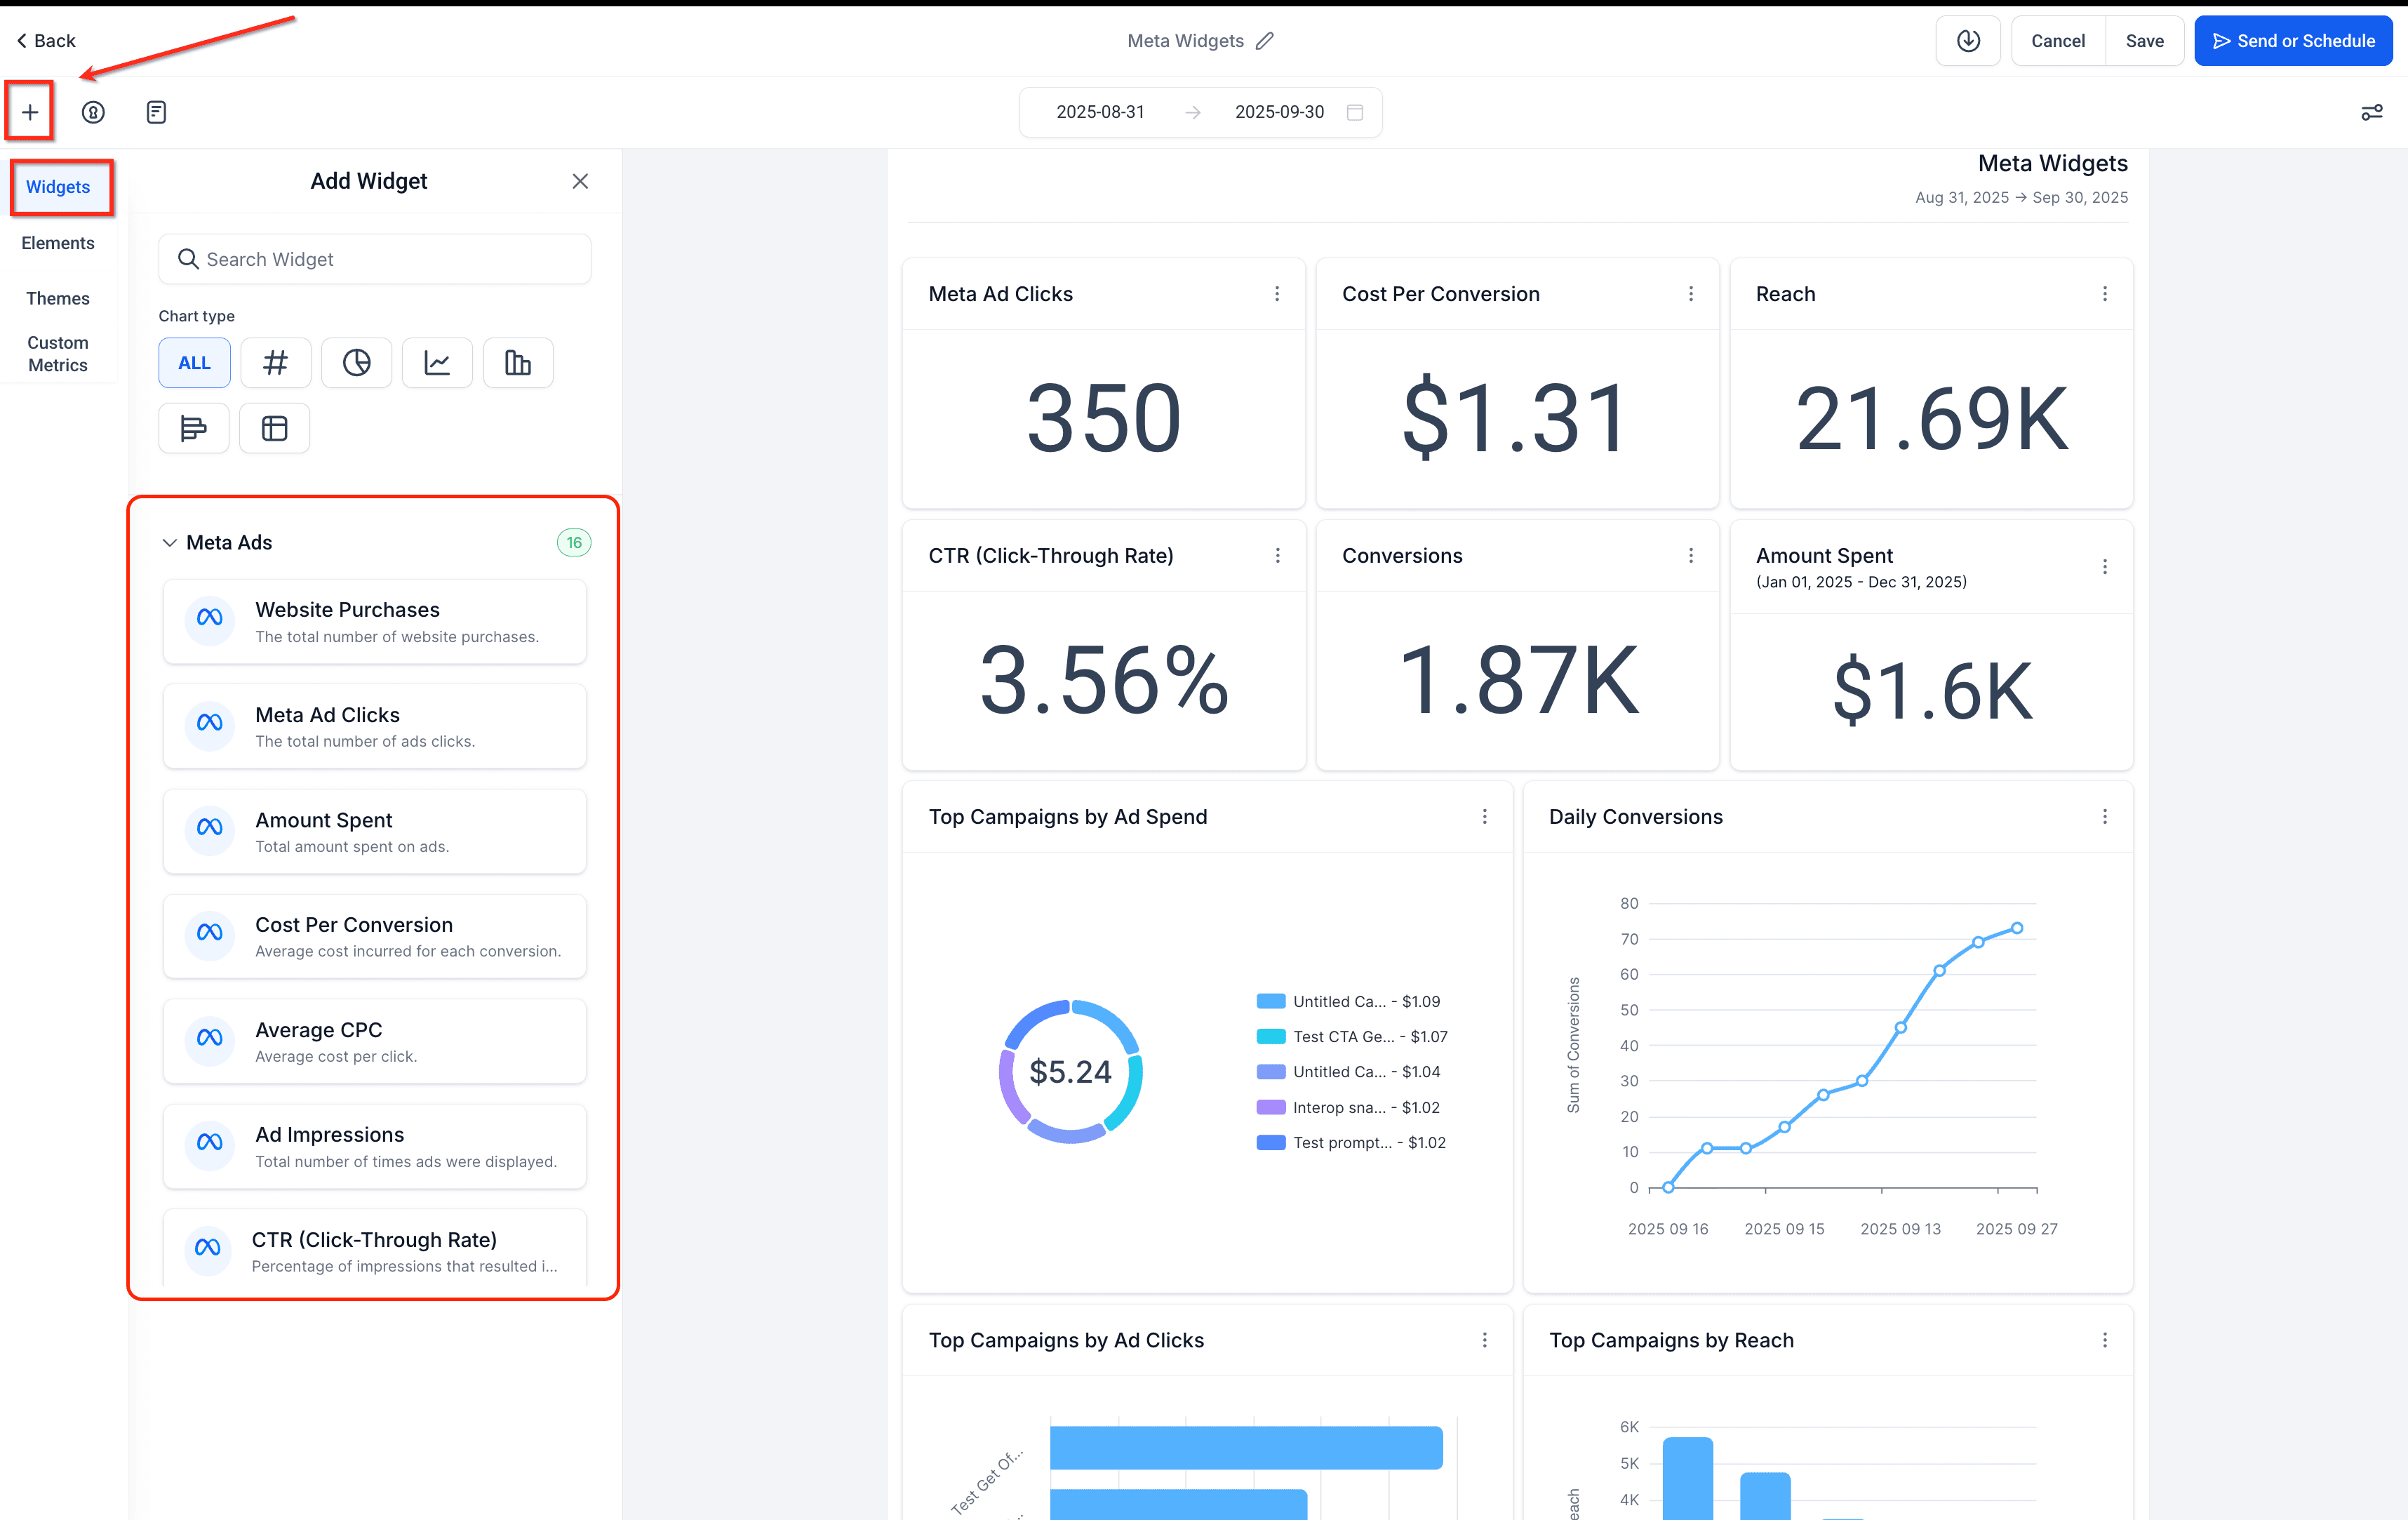Click Interop sna... purple legend swatch

tap(1270, 1107)
